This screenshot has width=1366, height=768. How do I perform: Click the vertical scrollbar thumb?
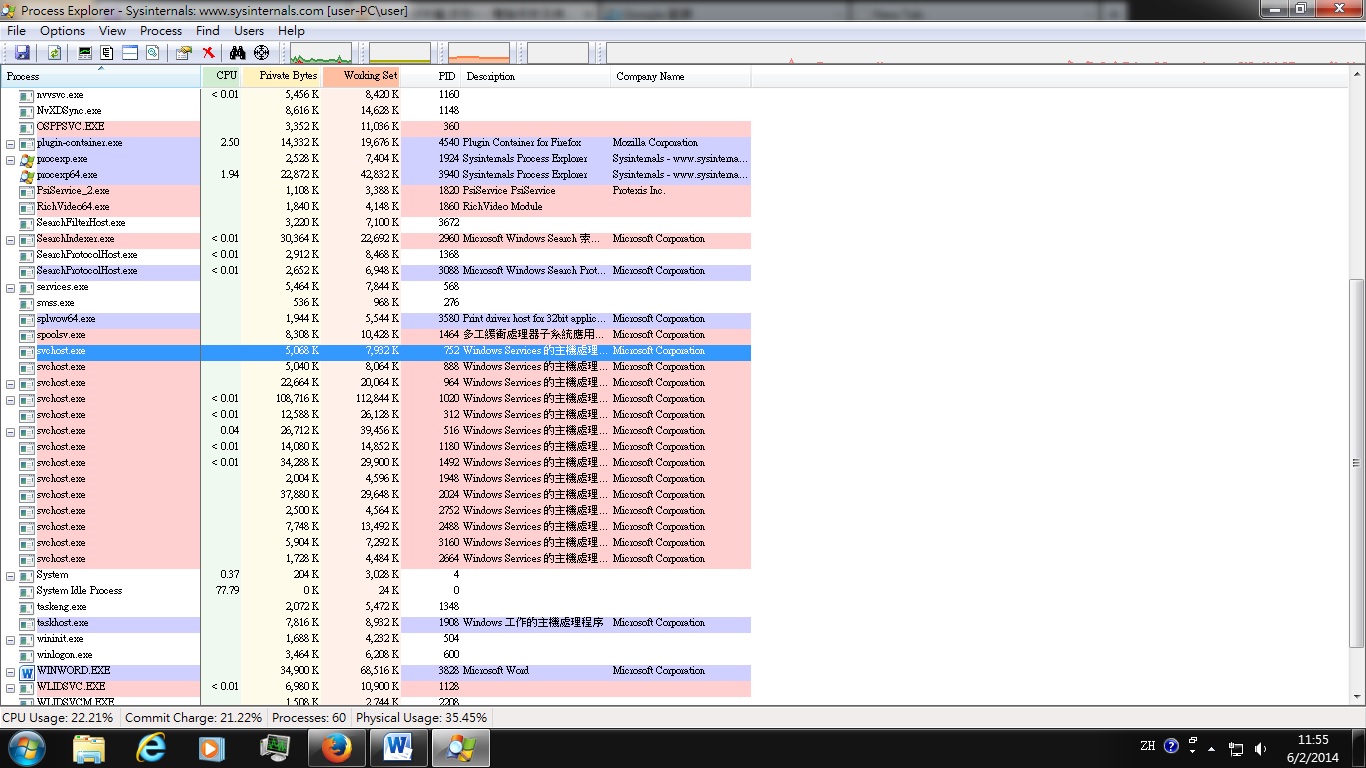coord(1356,464)
